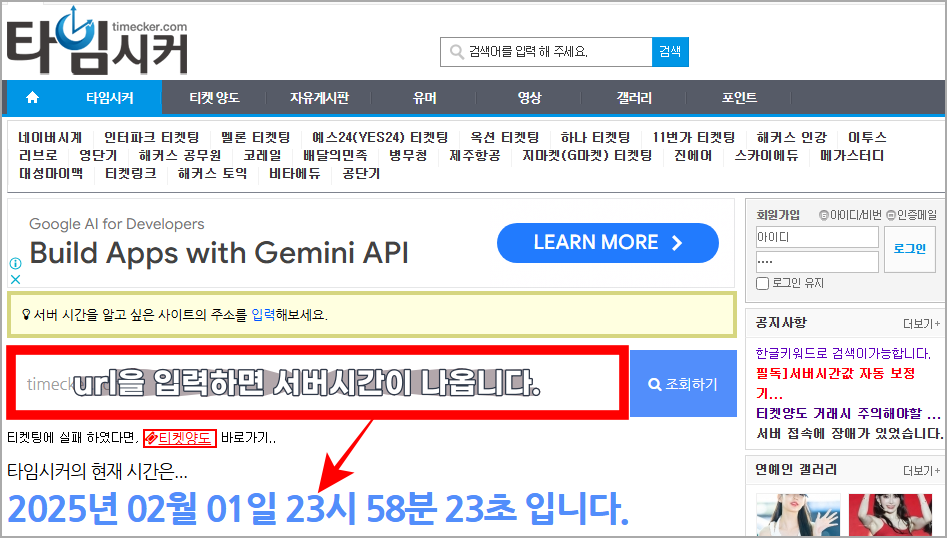Open the 타임시커 nav tab
The image size is (947, 538).
pos(109,97)
